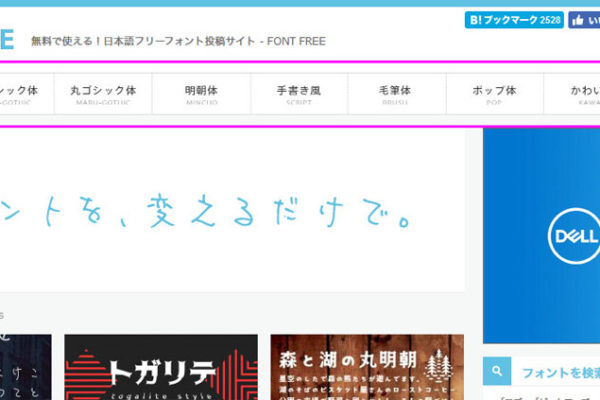Switch to the 明朝体 Mincho tab
This screenshot has height=400, width=600.
201,94
